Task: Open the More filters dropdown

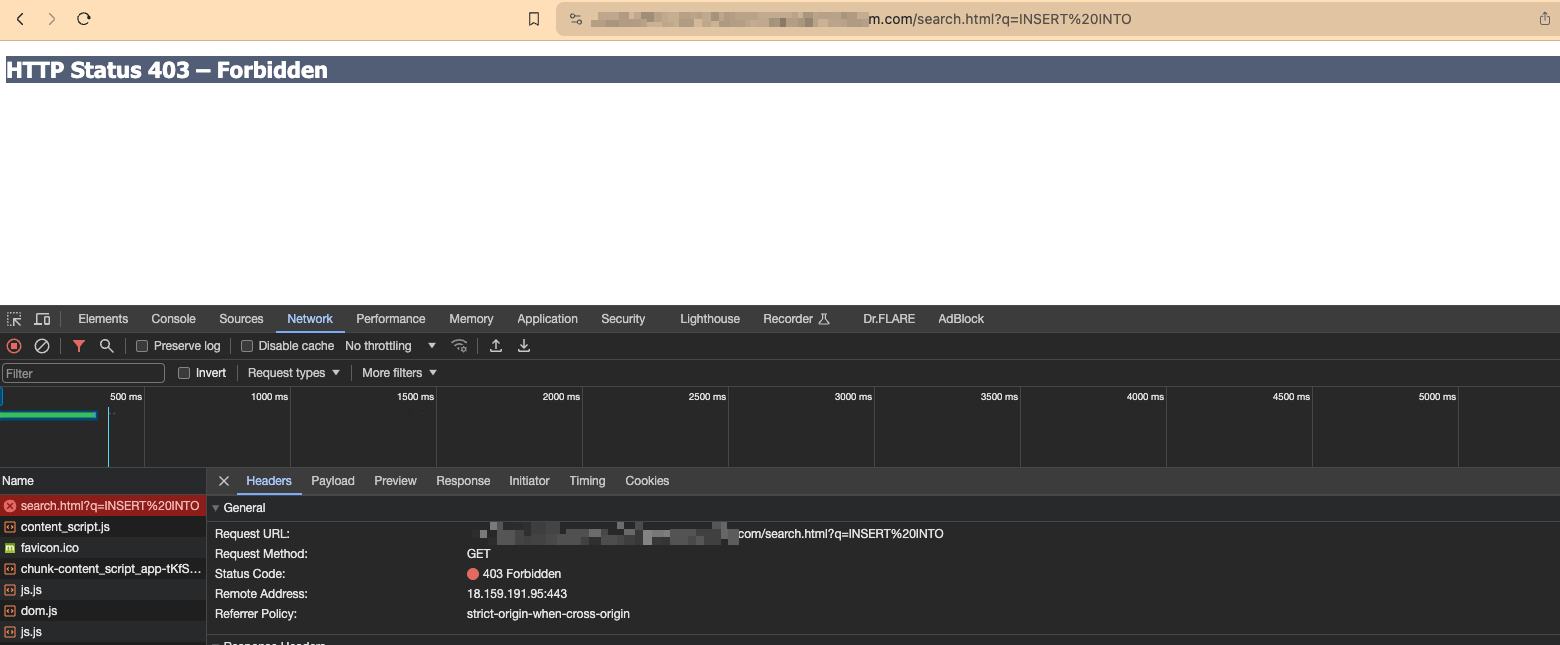Action: point(399,373)
